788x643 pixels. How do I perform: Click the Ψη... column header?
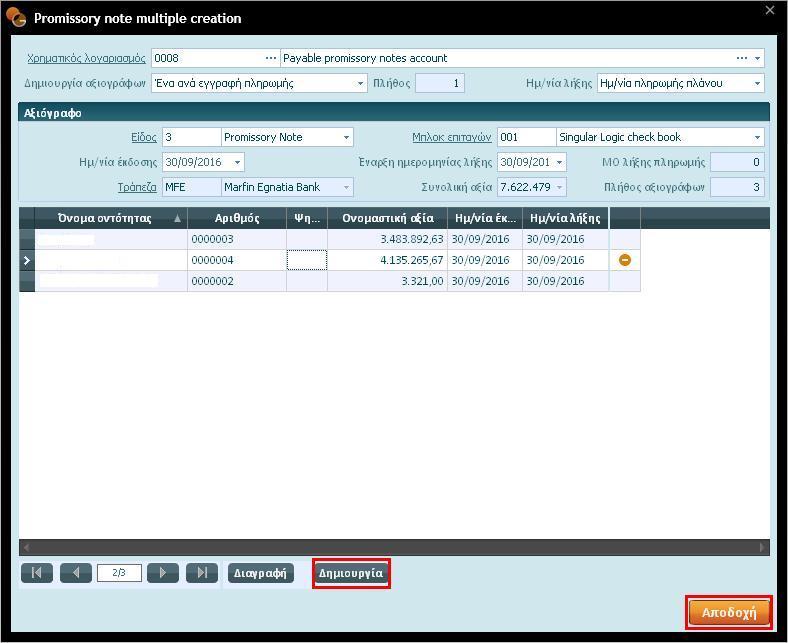click(307, 218)
